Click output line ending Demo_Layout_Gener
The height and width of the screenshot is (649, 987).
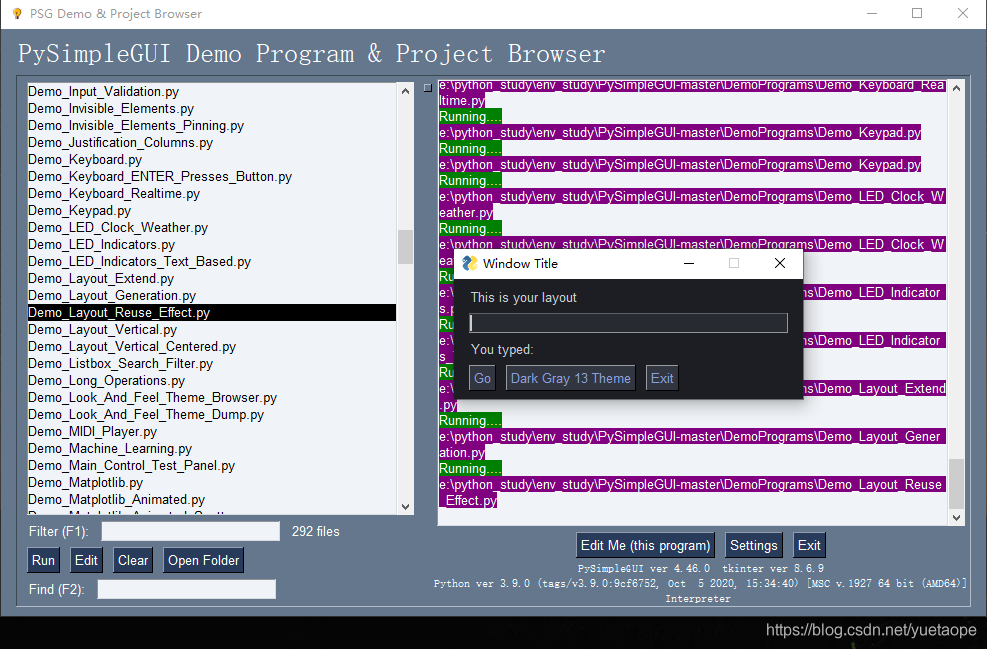click(x=691, y=436)
